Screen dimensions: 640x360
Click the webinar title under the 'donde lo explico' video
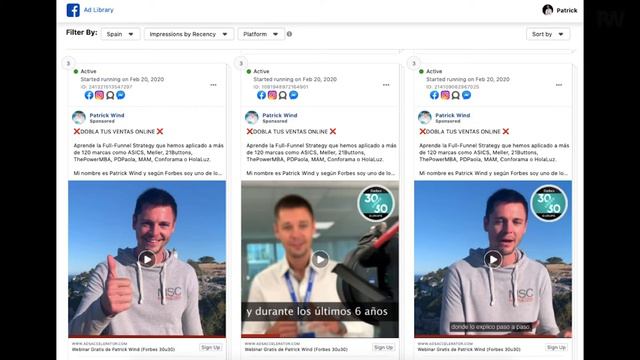click(x=469, y=349)
